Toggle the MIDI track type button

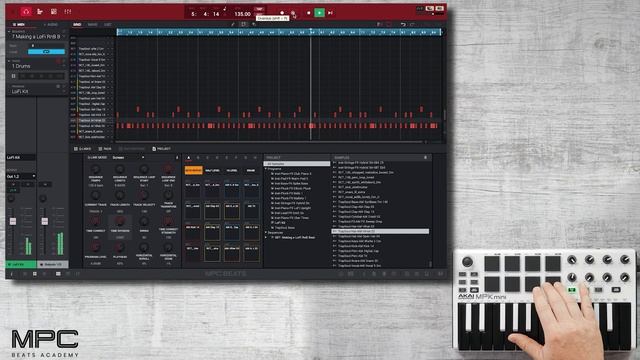(19, 25)
